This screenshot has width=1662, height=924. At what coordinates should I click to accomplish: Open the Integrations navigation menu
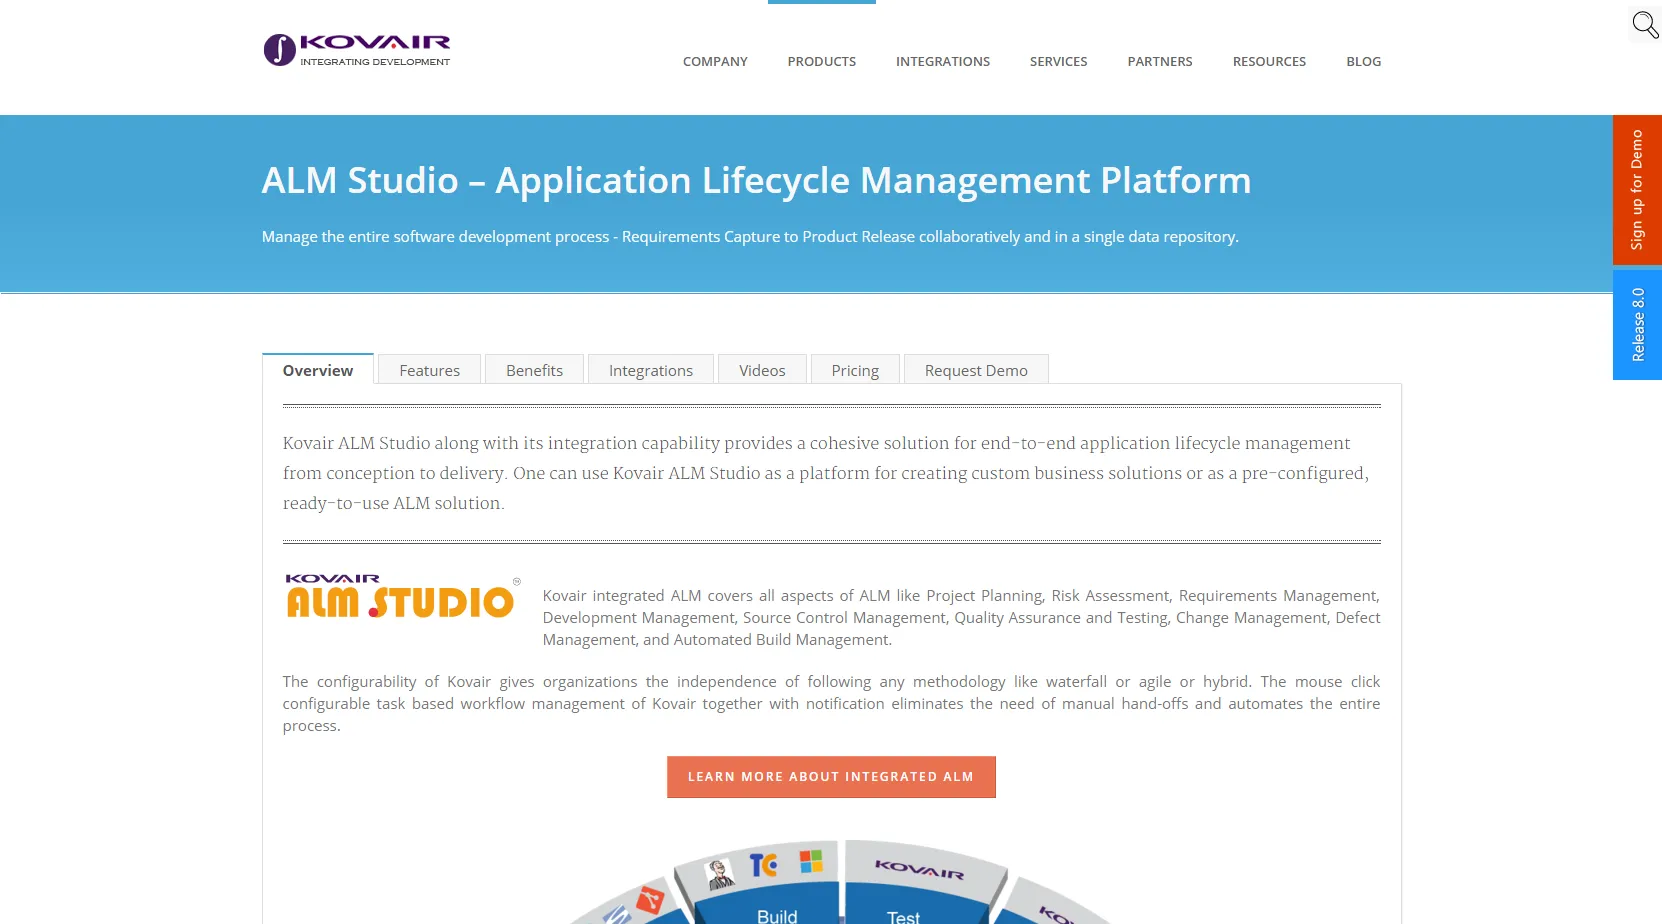pos(943,61)
